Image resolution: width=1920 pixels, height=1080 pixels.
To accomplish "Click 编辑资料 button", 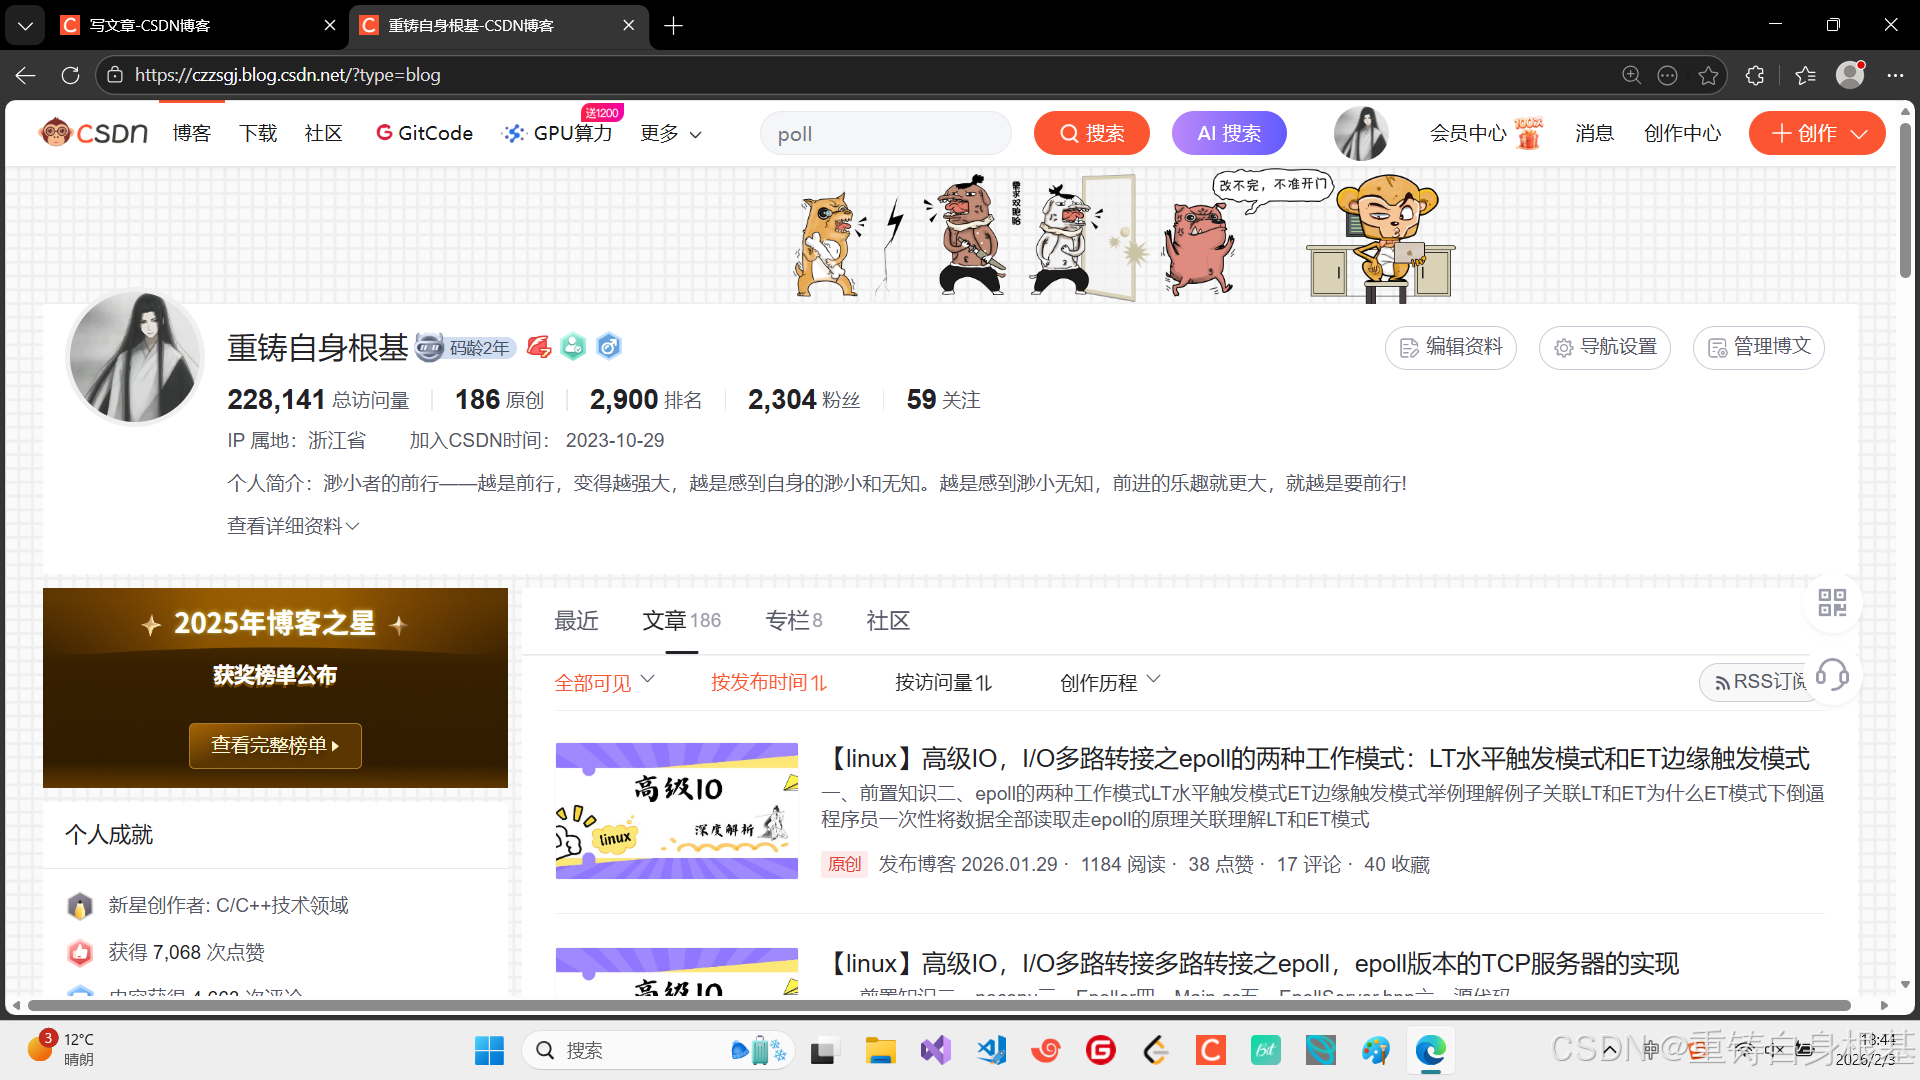I will (x=1450, y=347).
